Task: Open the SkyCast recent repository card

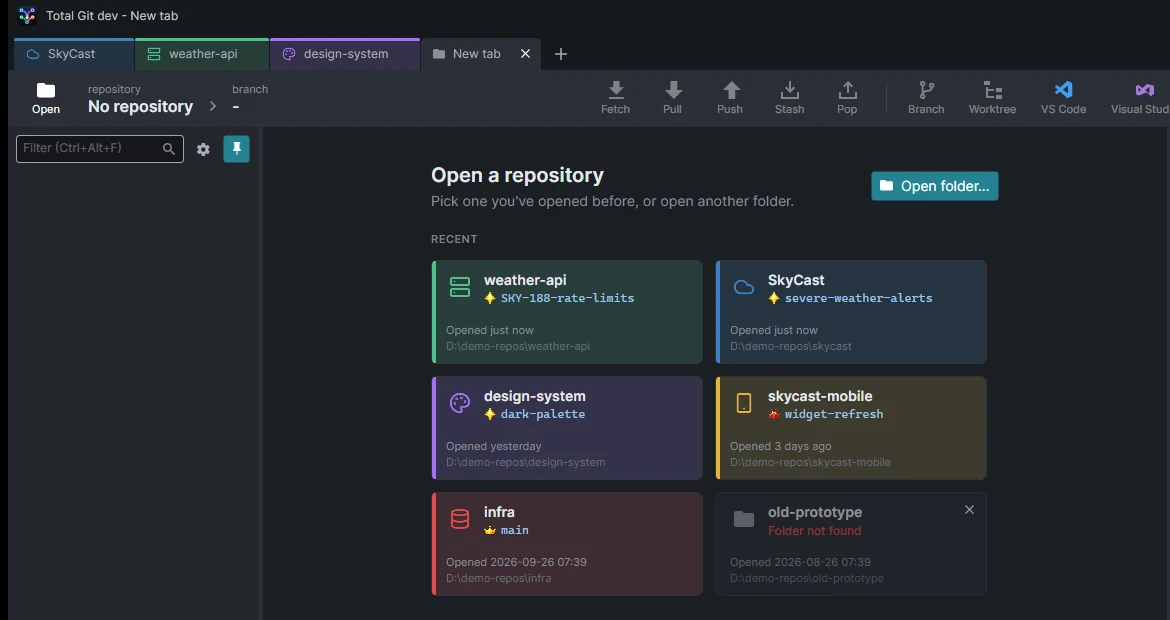Action: pos(851,312)
